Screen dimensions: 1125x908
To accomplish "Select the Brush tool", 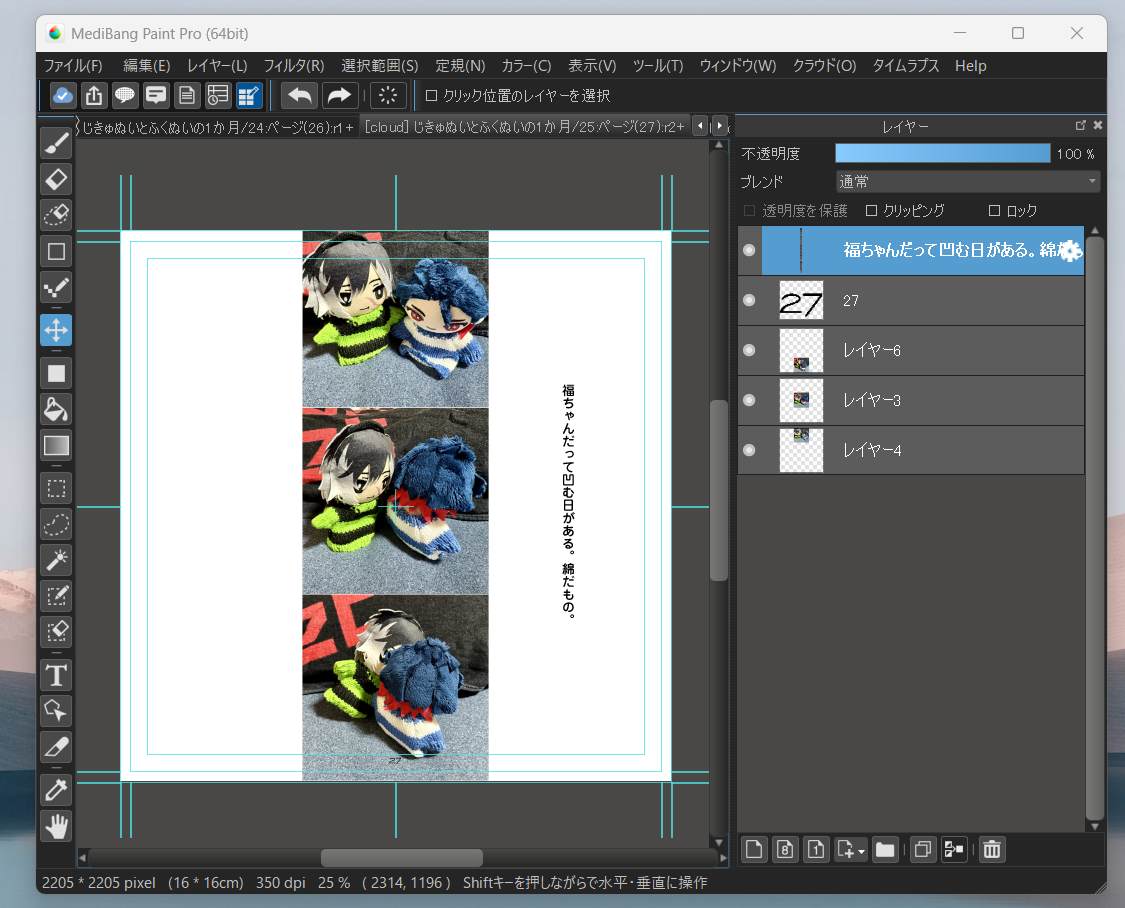I will click(x=56, y=143).
